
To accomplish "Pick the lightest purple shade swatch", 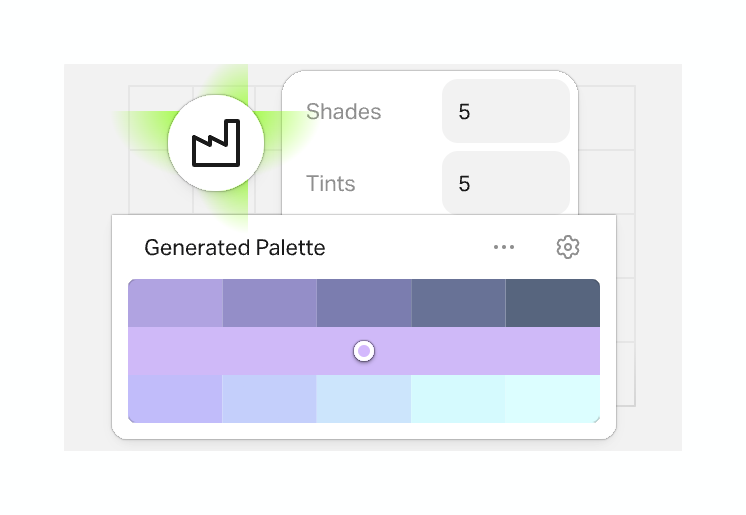I will (x=175, y=303).
